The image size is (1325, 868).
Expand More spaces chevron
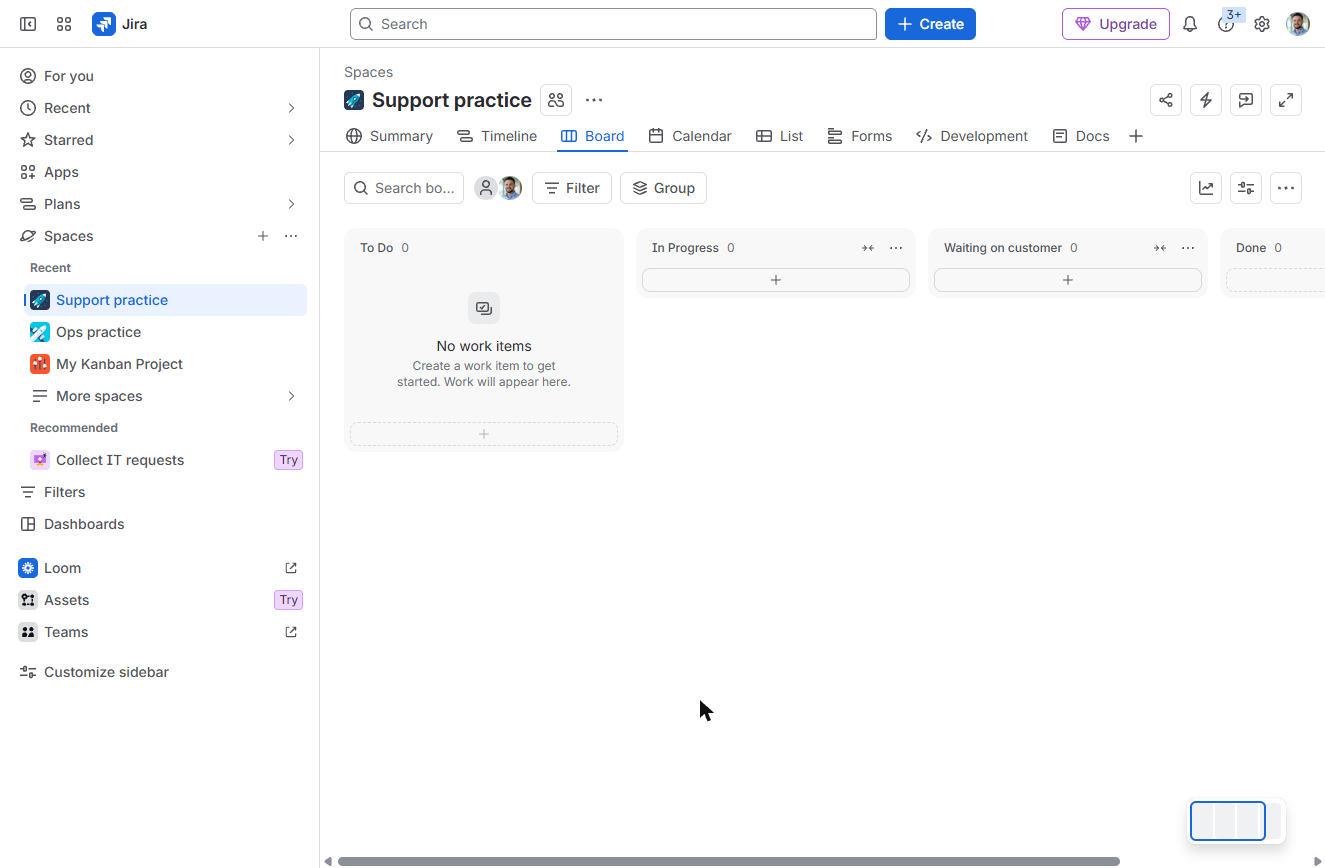pyautogui.click(x=291, y=396)
